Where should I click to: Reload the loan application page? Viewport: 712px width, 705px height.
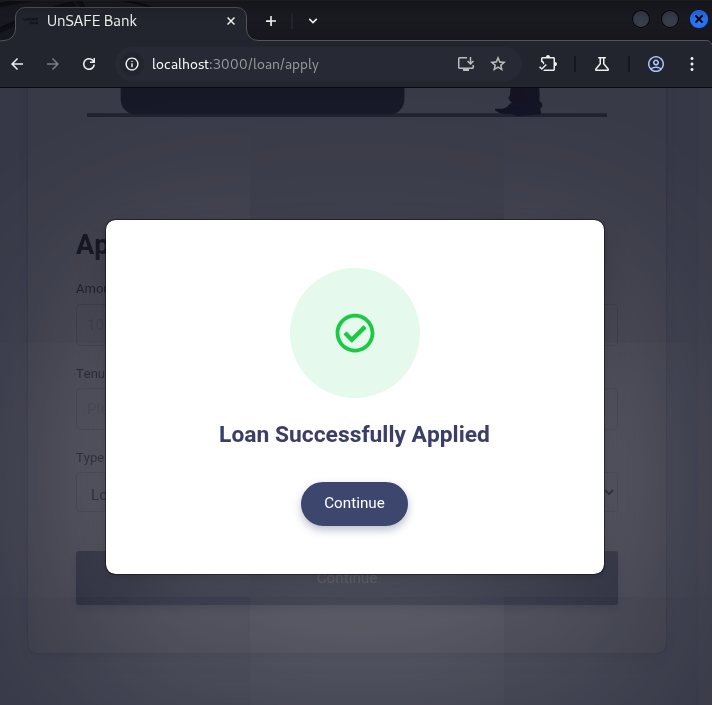(89, 64)
